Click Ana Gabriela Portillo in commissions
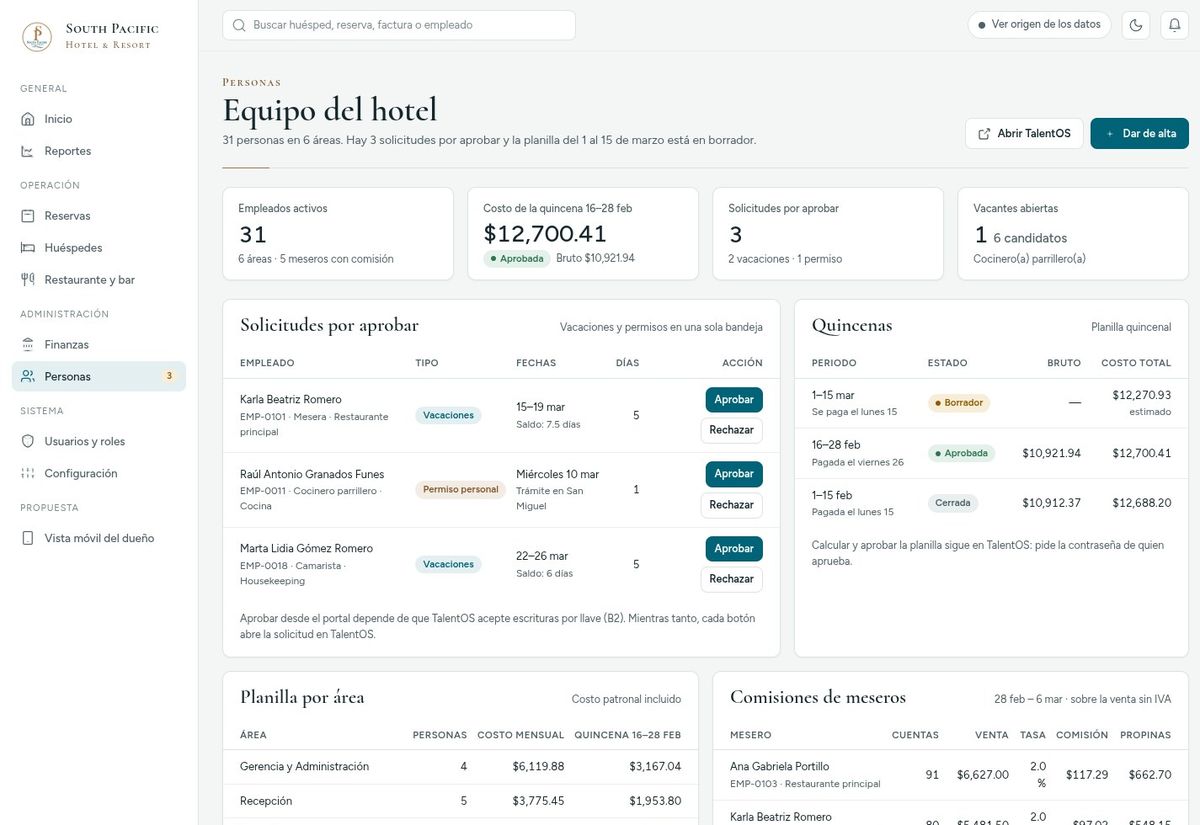 pyautogui.click(x=779, y=767)
